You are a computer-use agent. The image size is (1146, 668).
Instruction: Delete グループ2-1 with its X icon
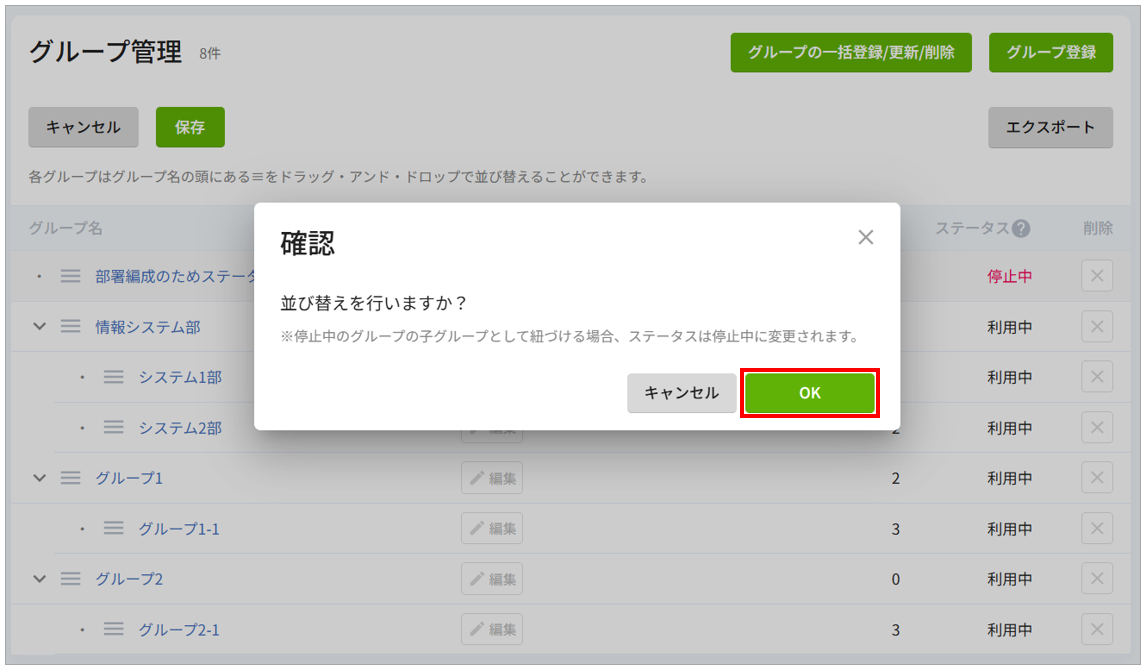coord(1097,629)
